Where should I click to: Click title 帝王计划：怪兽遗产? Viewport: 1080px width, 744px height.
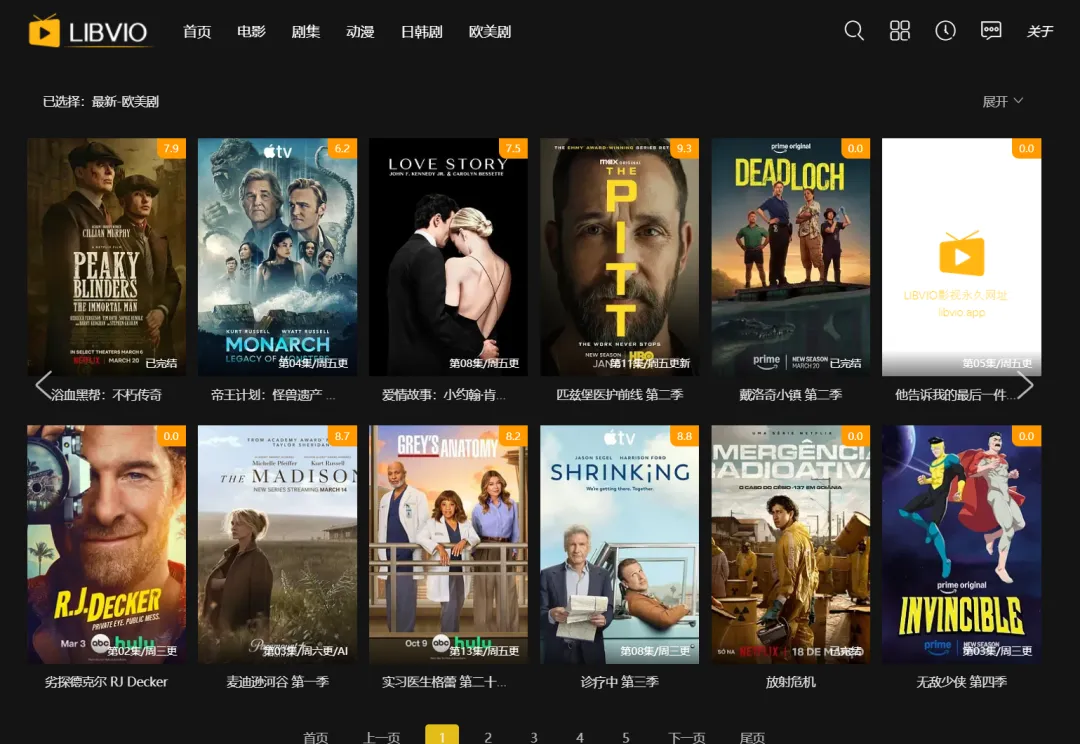pos(273,395)
